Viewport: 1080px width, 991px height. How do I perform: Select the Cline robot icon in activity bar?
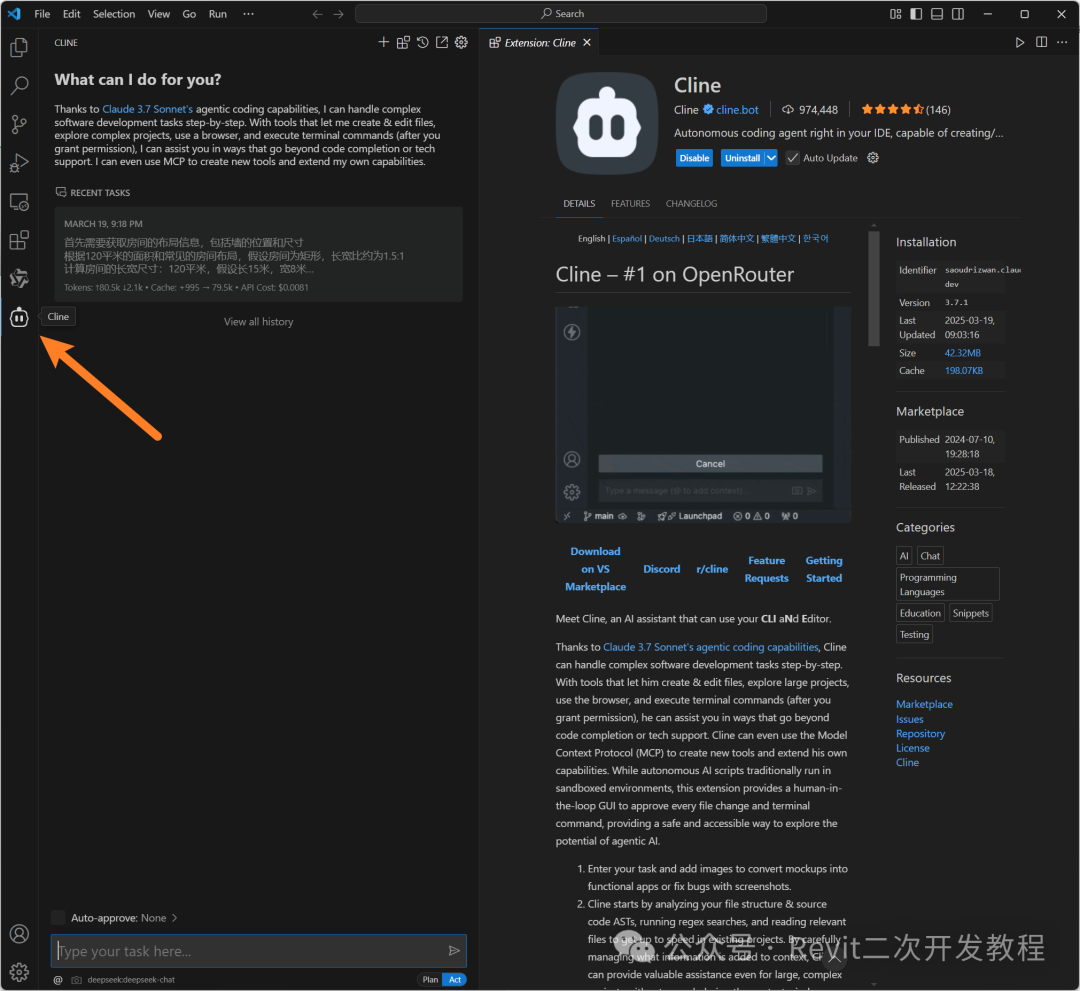click(19, 317)
